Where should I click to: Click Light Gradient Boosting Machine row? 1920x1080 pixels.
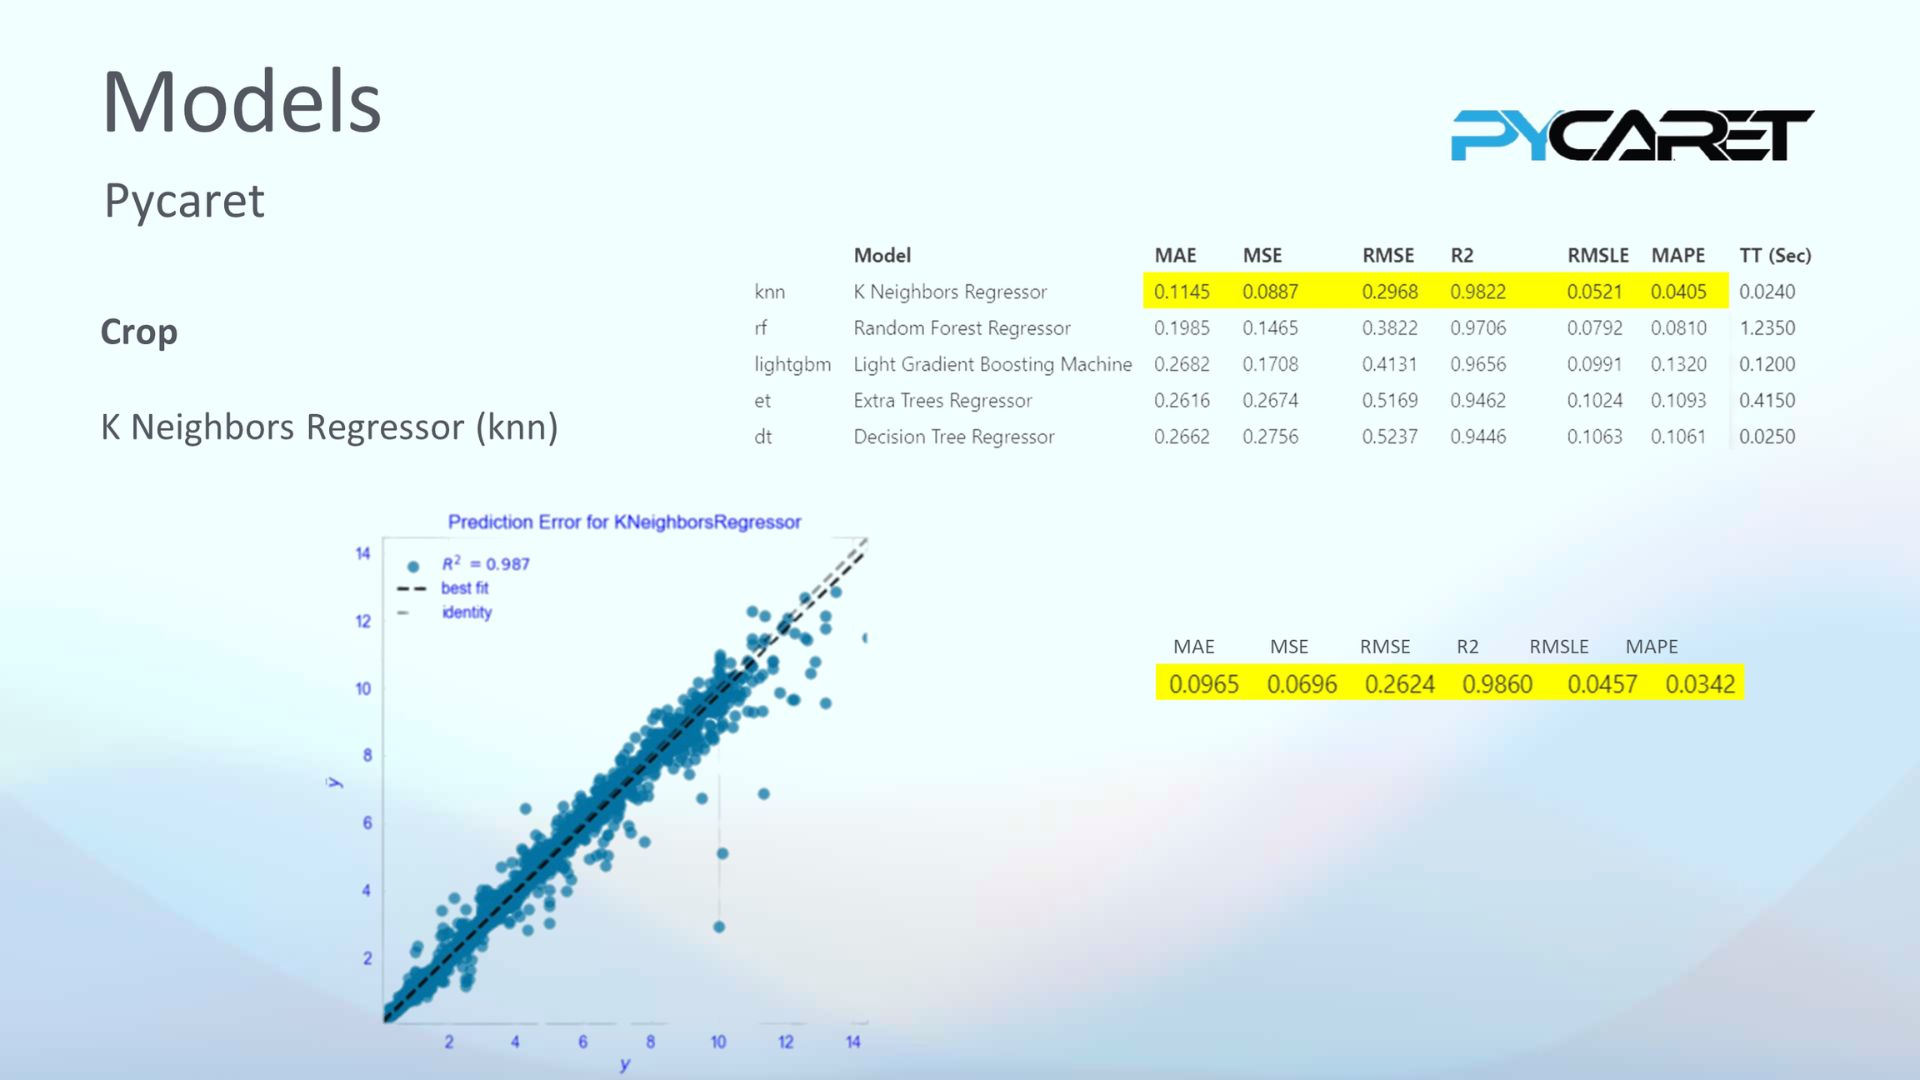pos(992,364)
